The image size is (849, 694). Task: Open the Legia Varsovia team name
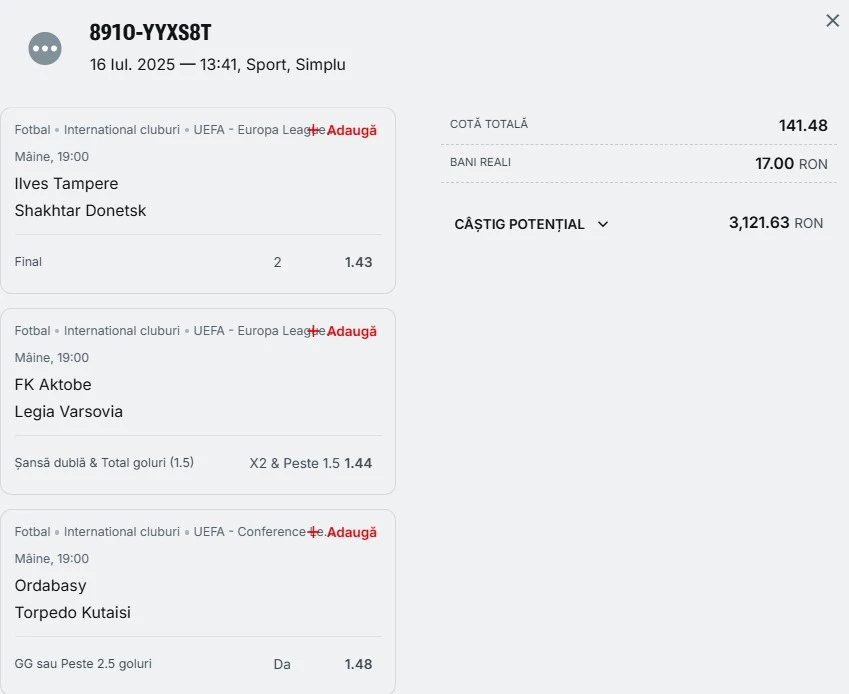tap(69, 411)
